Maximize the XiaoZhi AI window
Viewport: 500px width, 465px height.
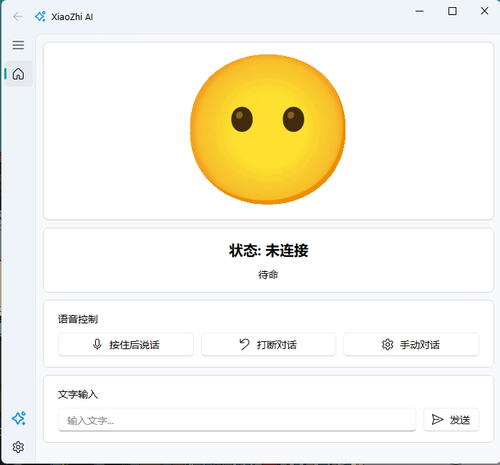click(x=452, y=11)
